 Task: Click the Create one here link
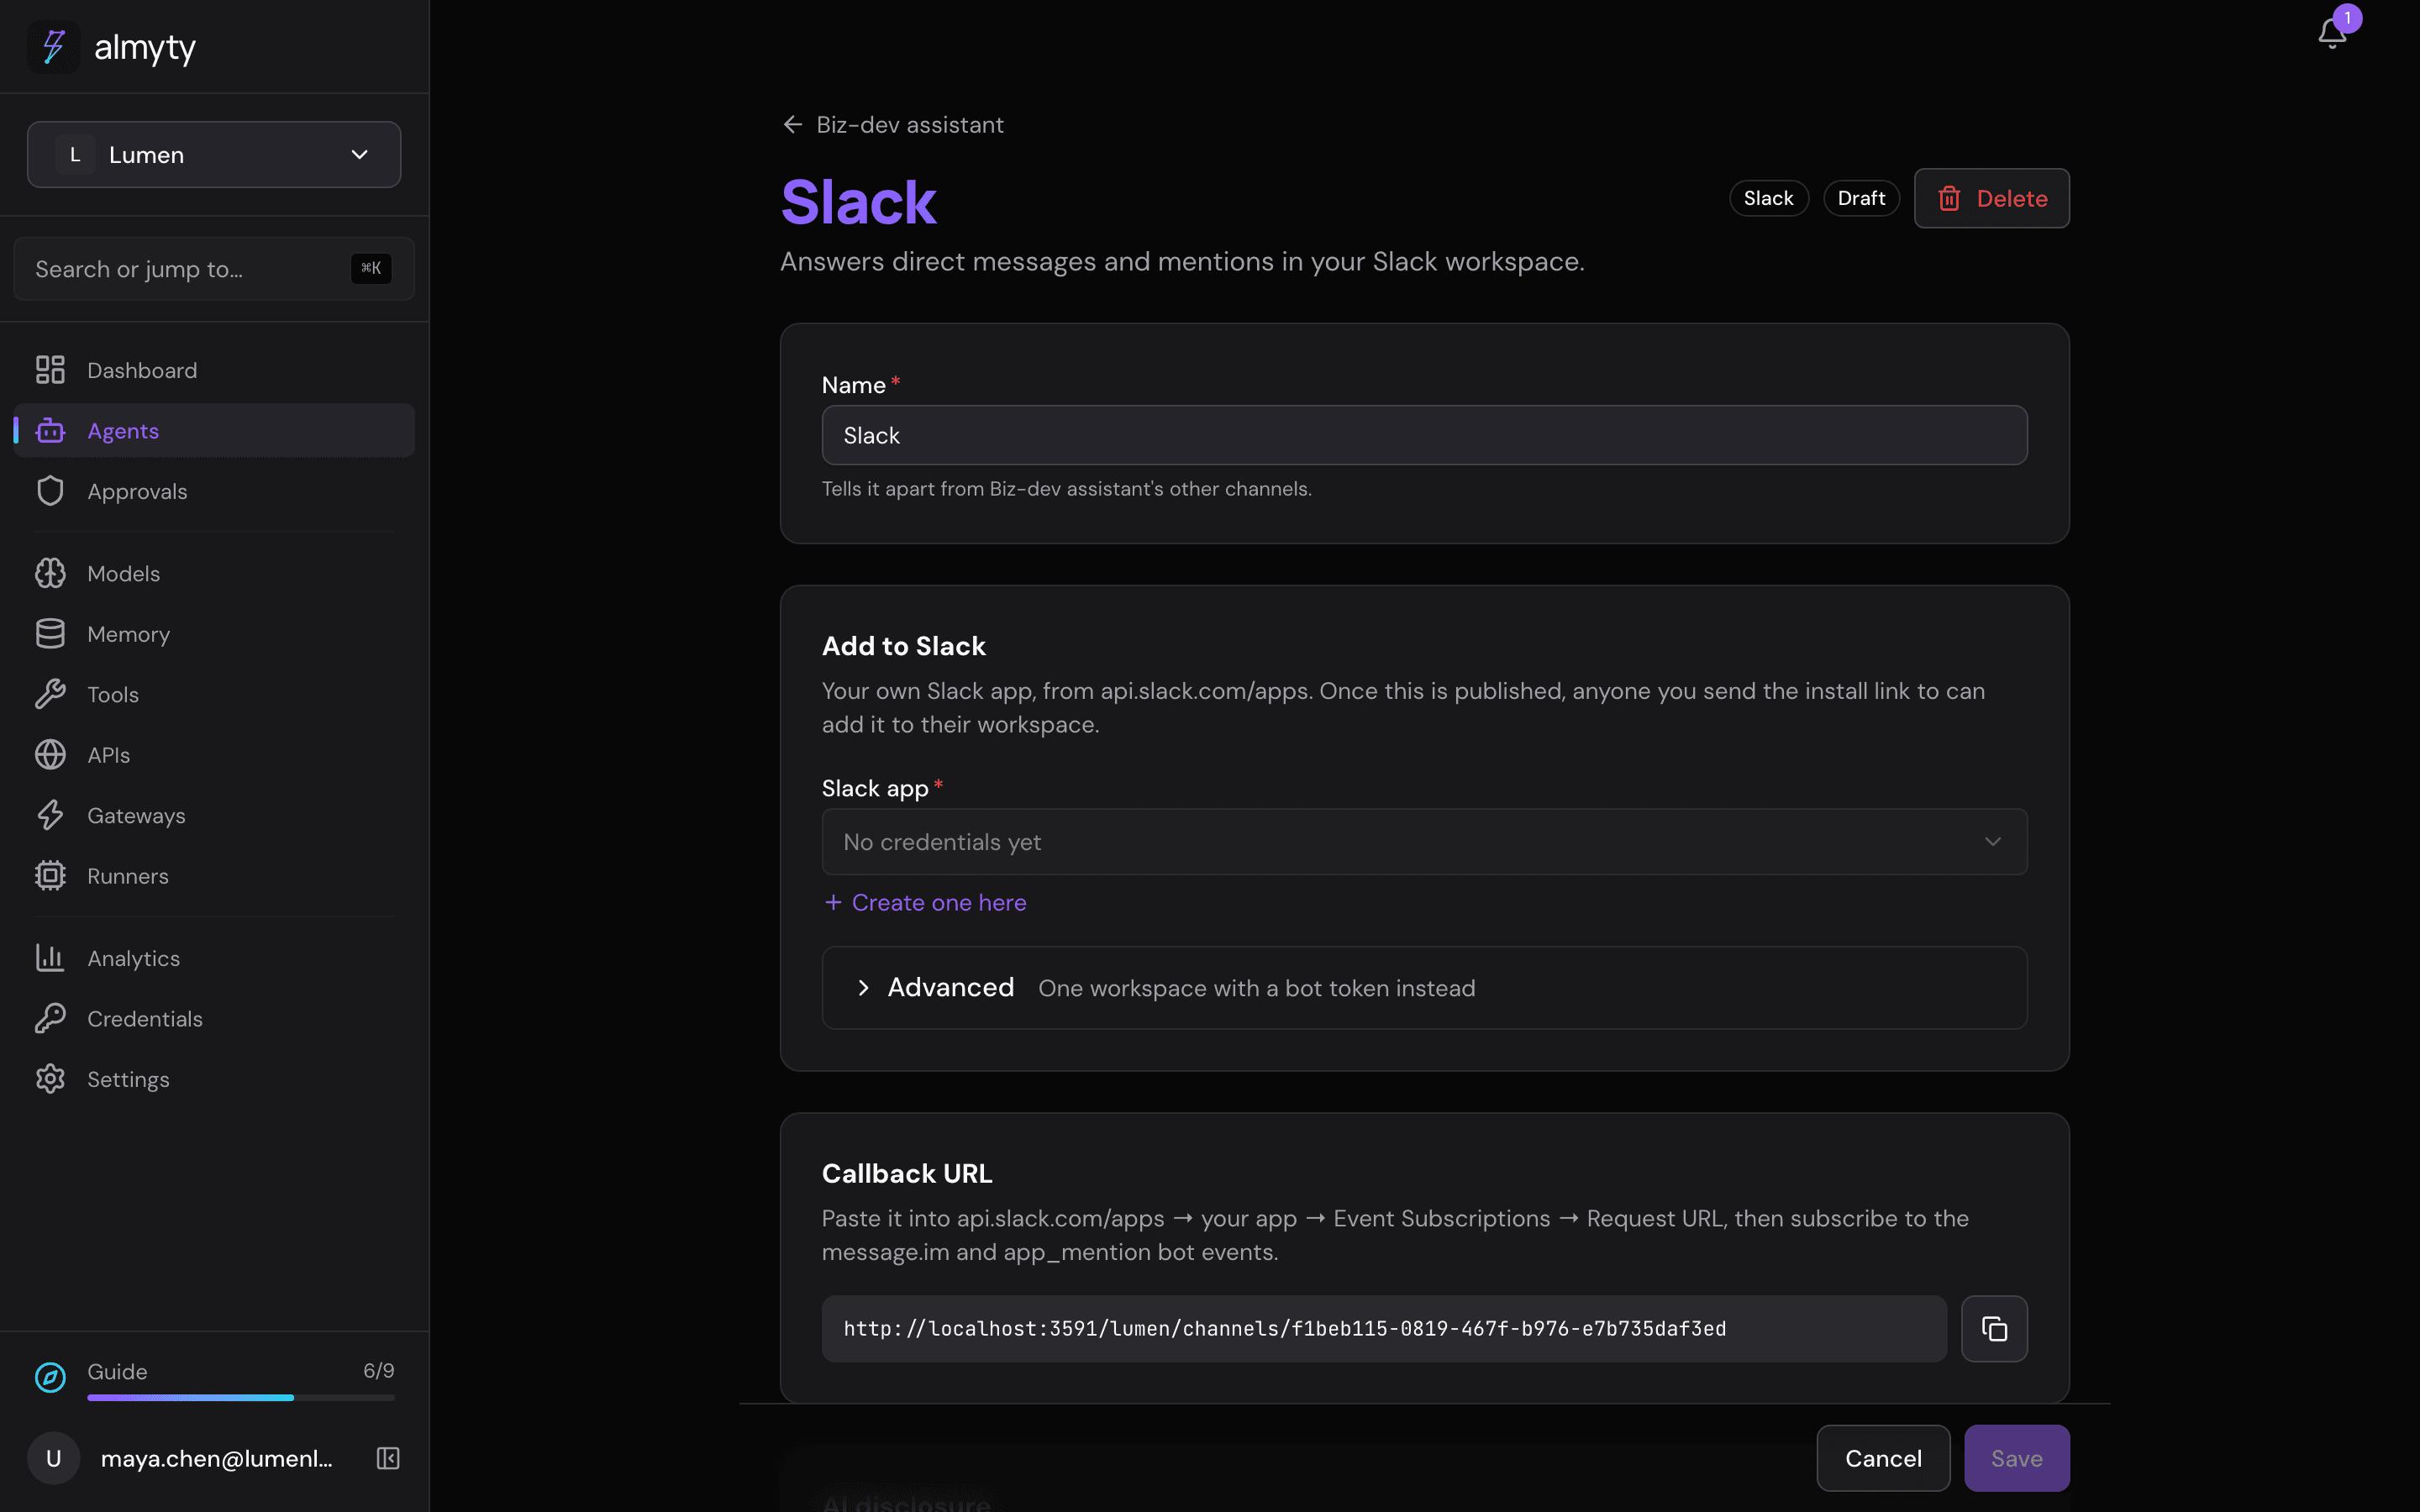(925, 902)
